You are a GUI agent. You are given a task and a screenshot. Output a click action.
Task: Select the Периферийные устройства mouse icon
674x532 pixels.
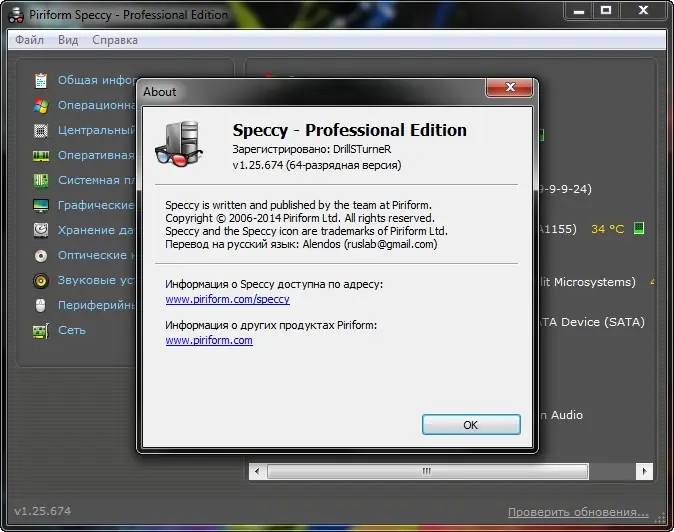(x=40, y=306)
